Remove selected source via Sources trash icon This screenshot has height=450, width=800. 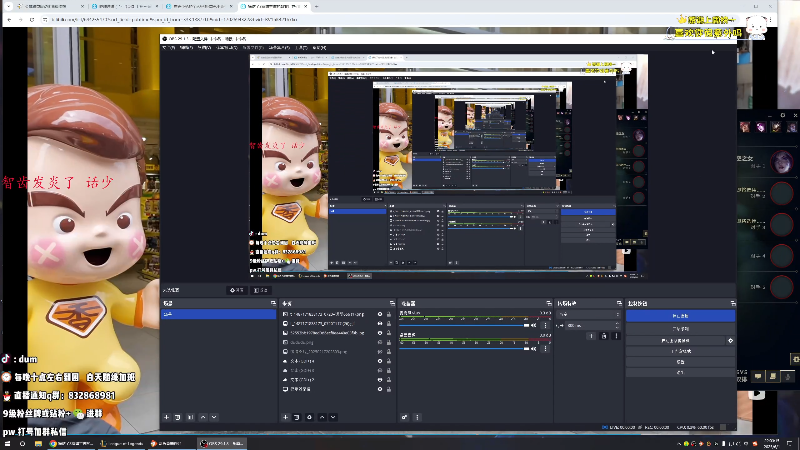coord(296,417)
